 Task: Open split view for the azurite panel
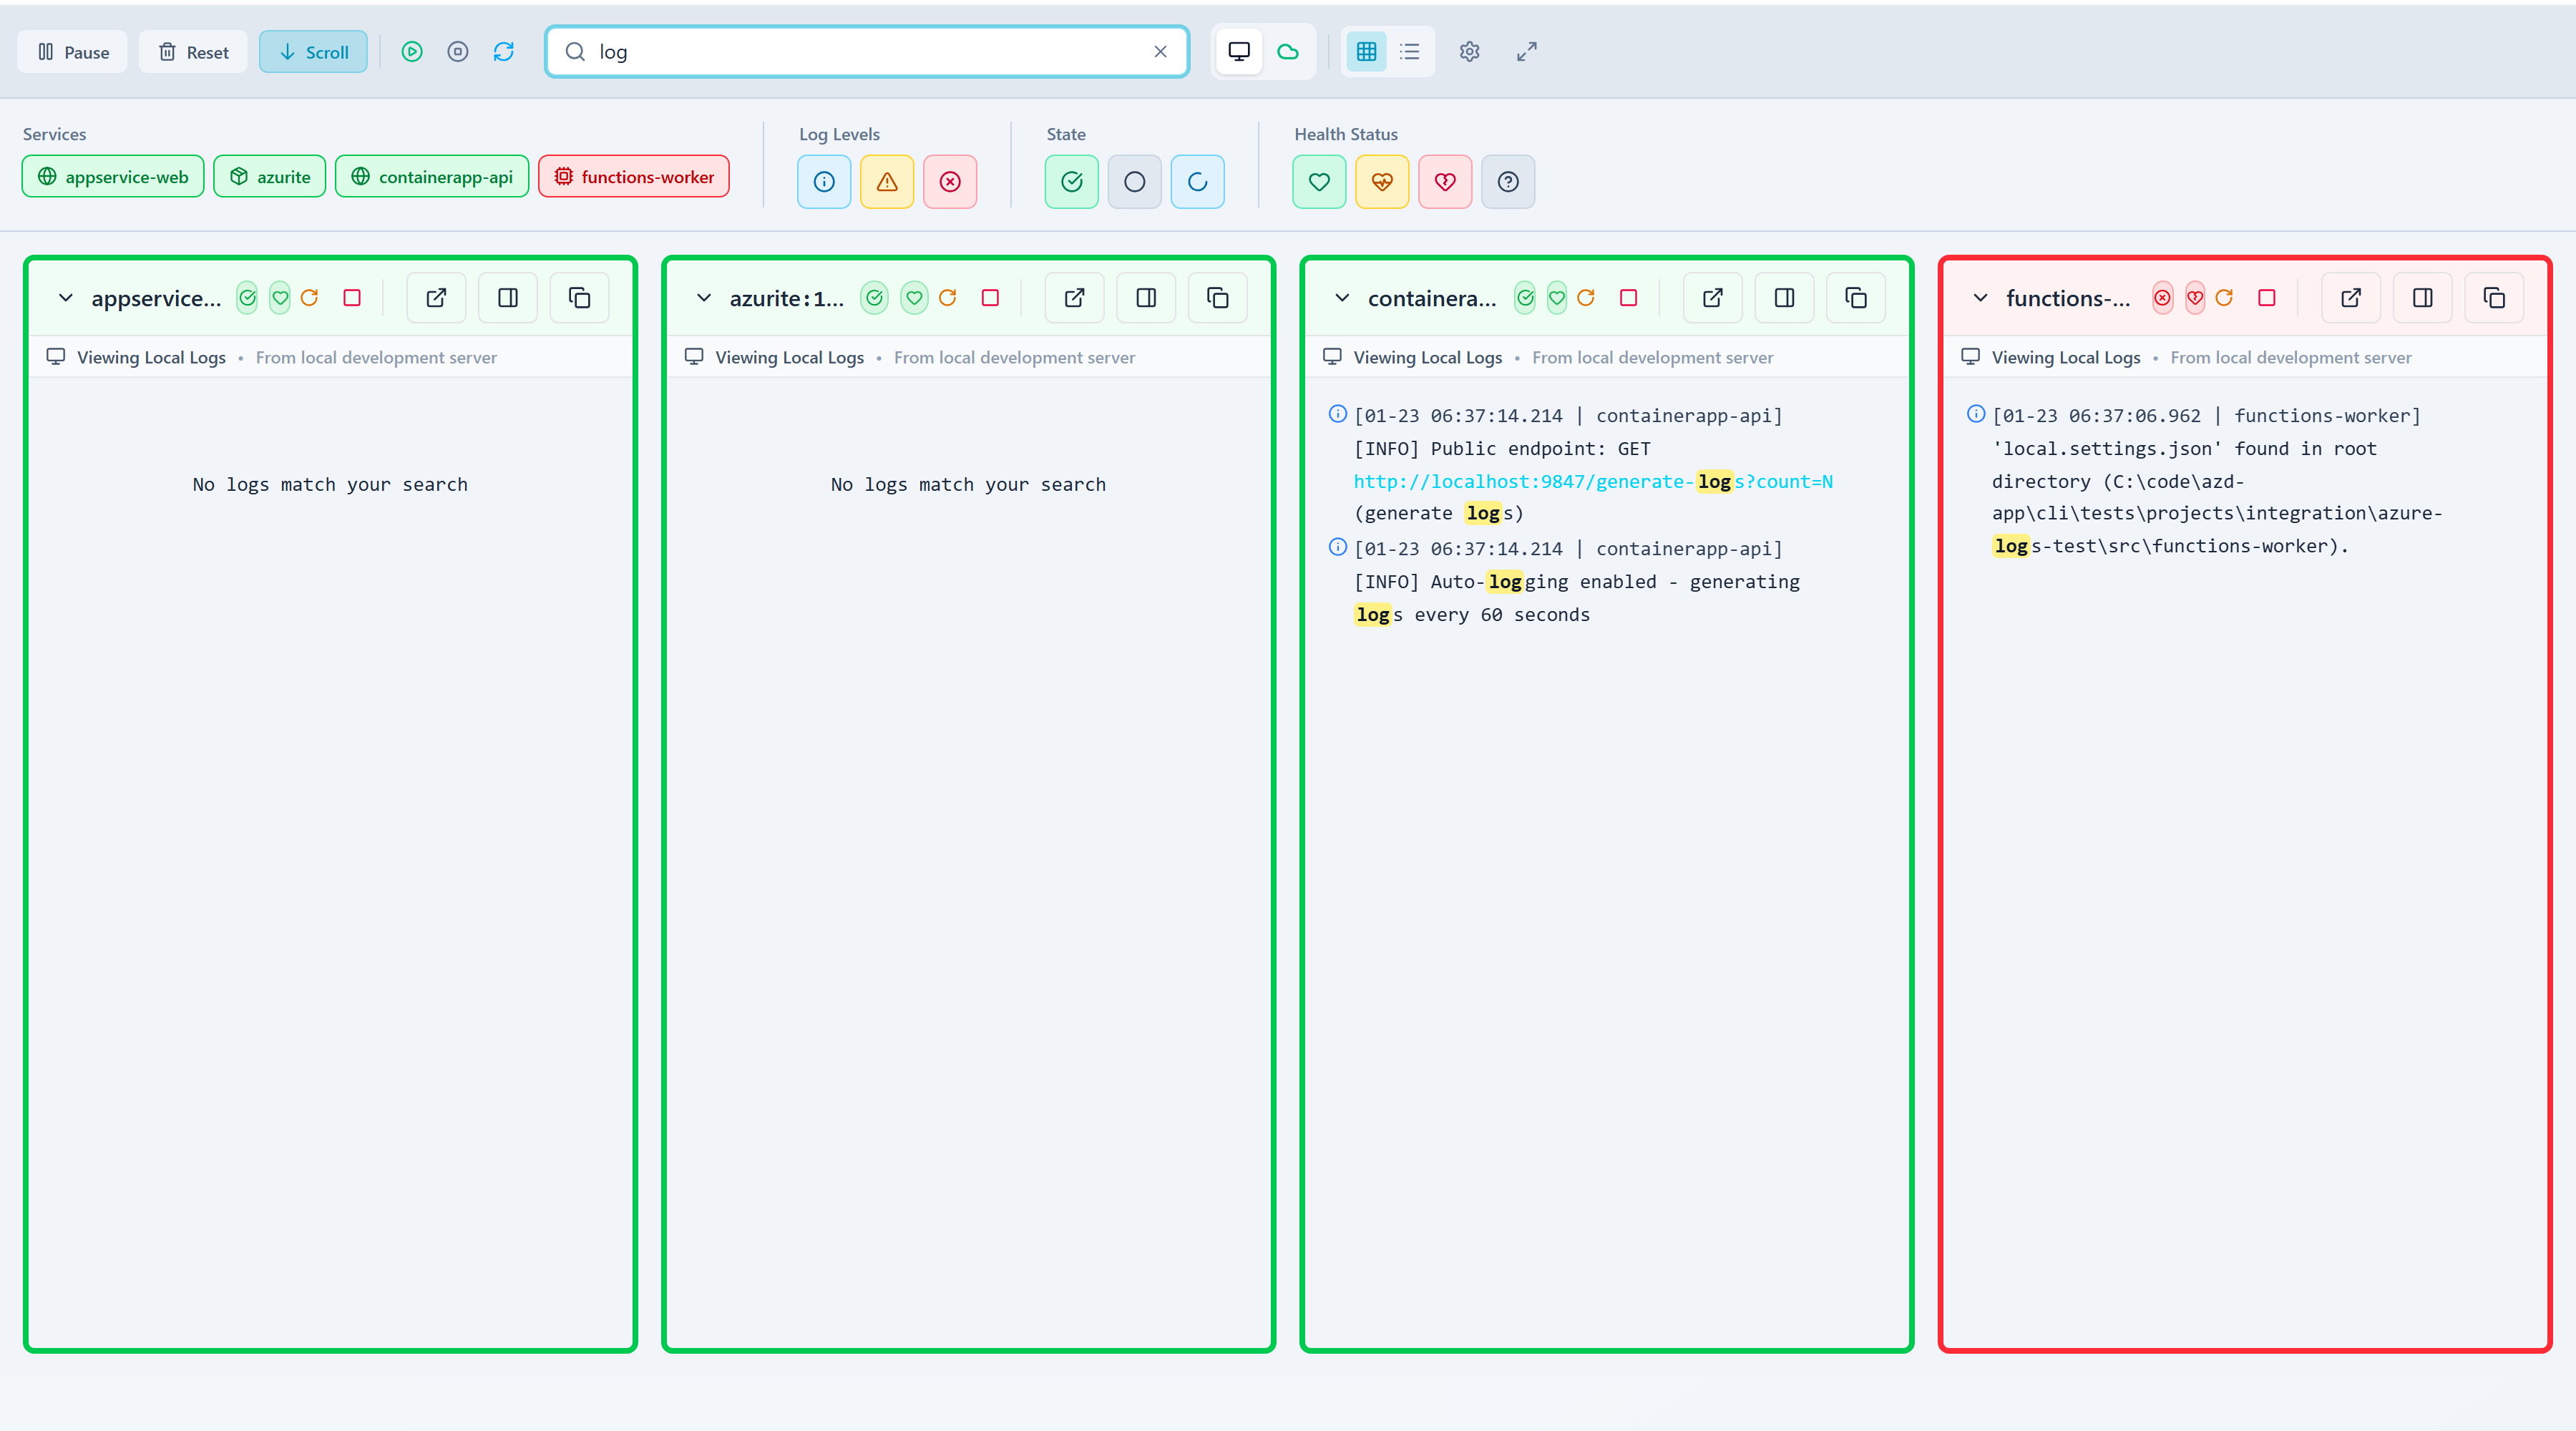tap(1145, 297)
